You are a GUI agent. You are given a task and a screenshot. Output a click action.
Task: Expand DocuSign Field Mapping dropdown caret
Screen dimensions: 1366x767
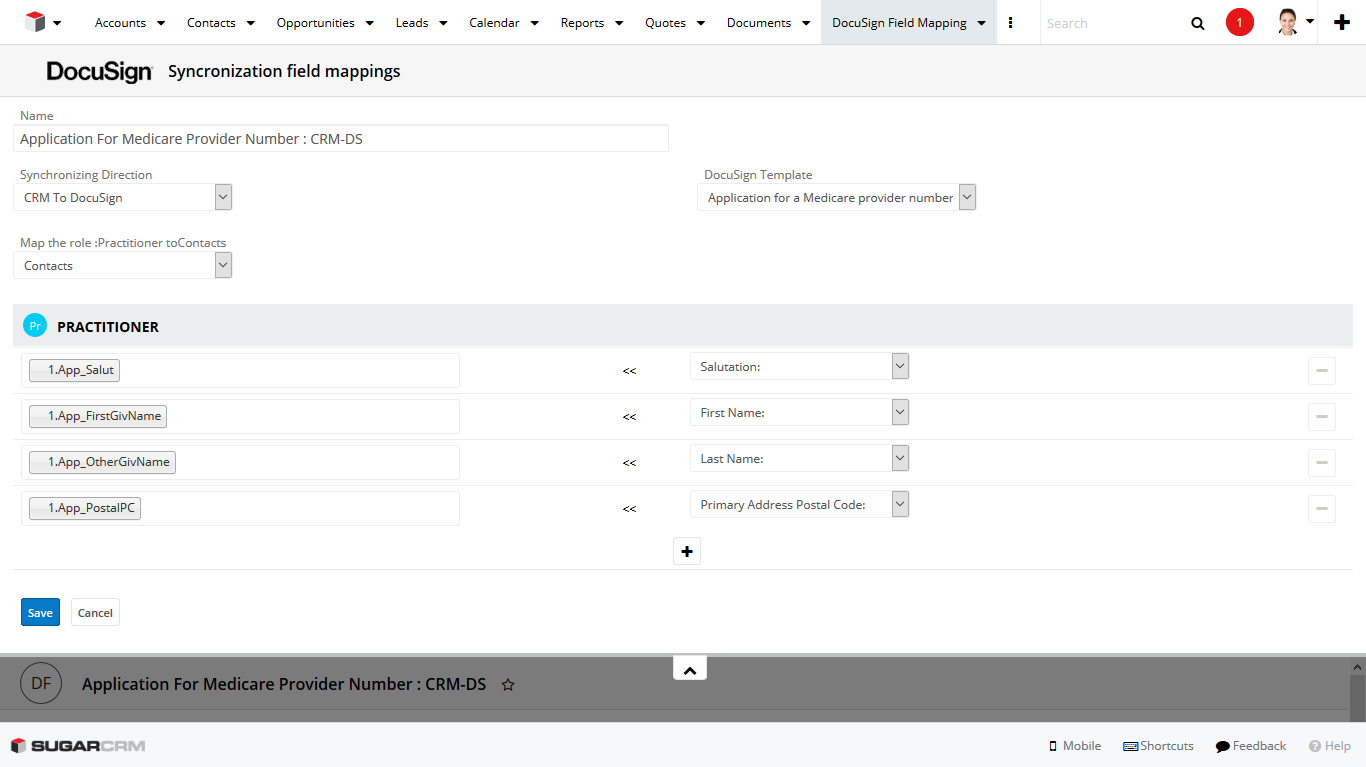pyautogui.click(x=981, y=23)
